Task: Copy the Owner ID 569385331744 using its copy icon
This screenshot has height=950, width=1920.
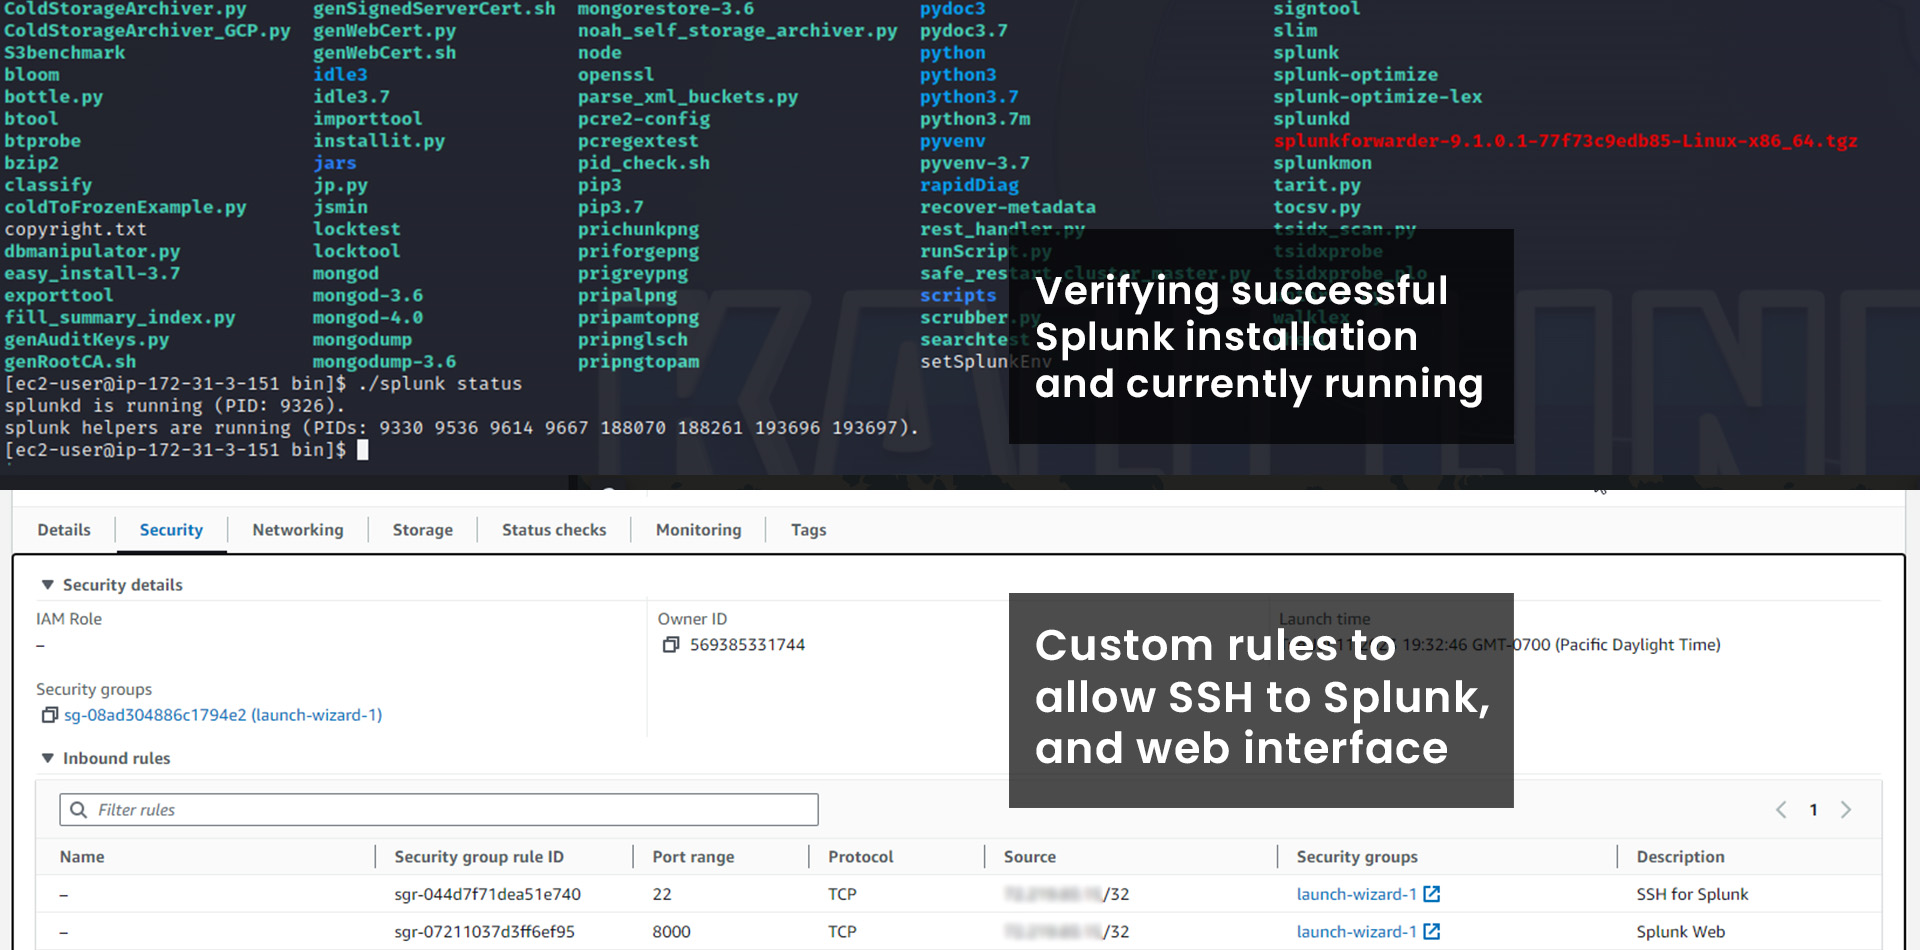Action: (x=671, y=645)
